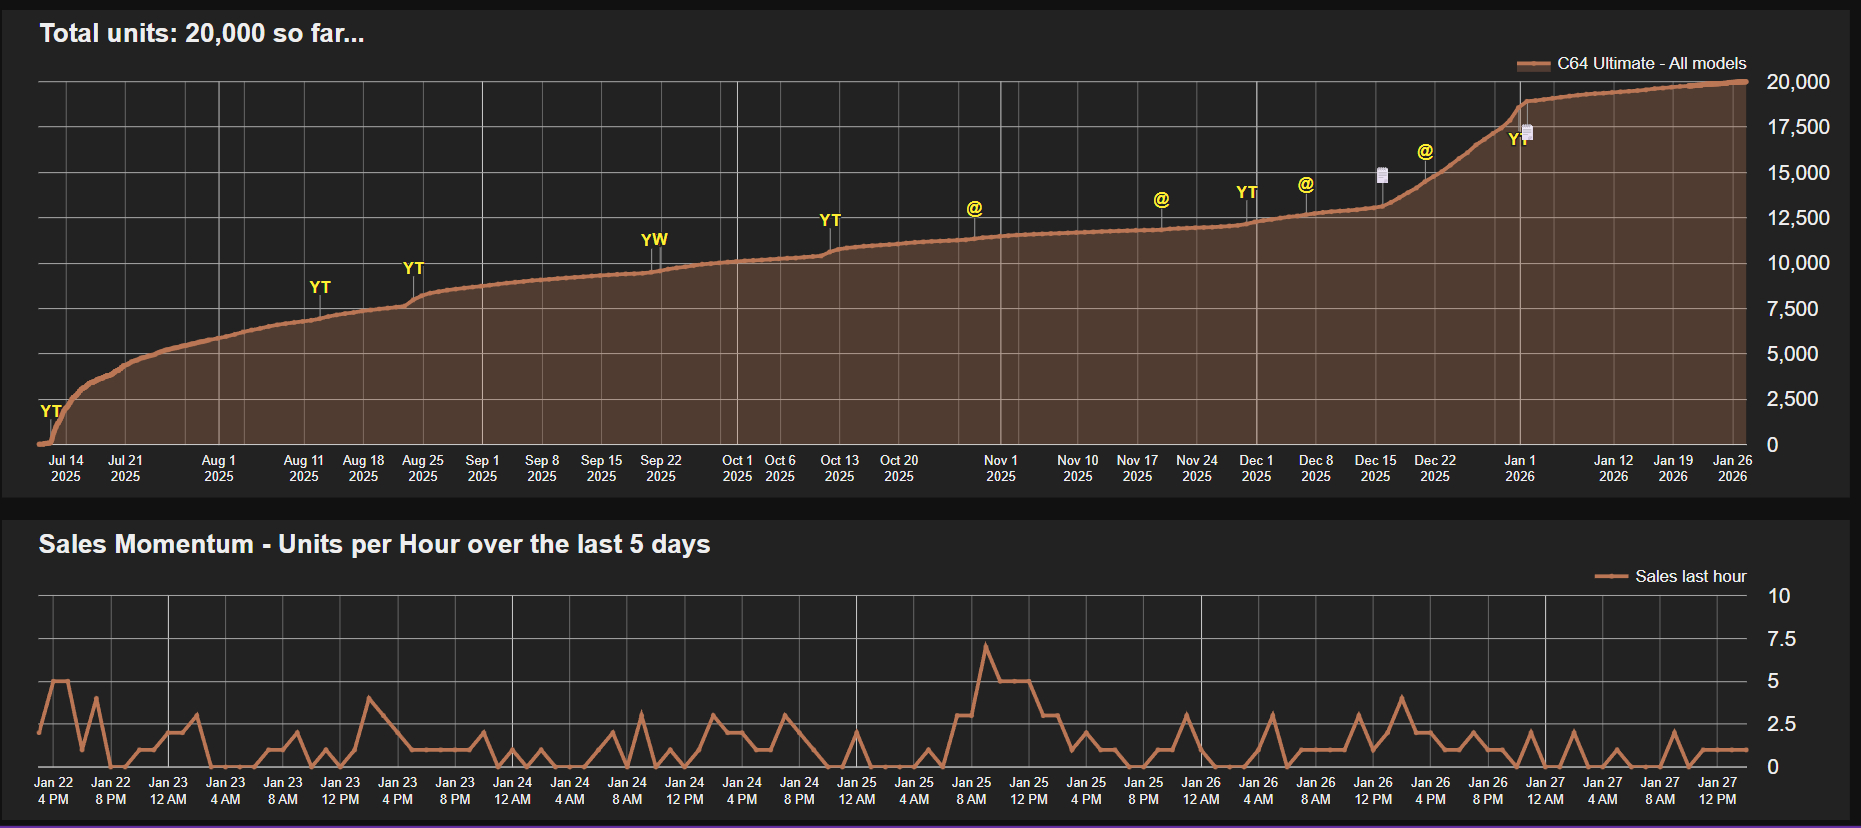Open the notepad icon near Jan 1
The width and height of the screenshot is (1861, 828).
click(1527, 132)
